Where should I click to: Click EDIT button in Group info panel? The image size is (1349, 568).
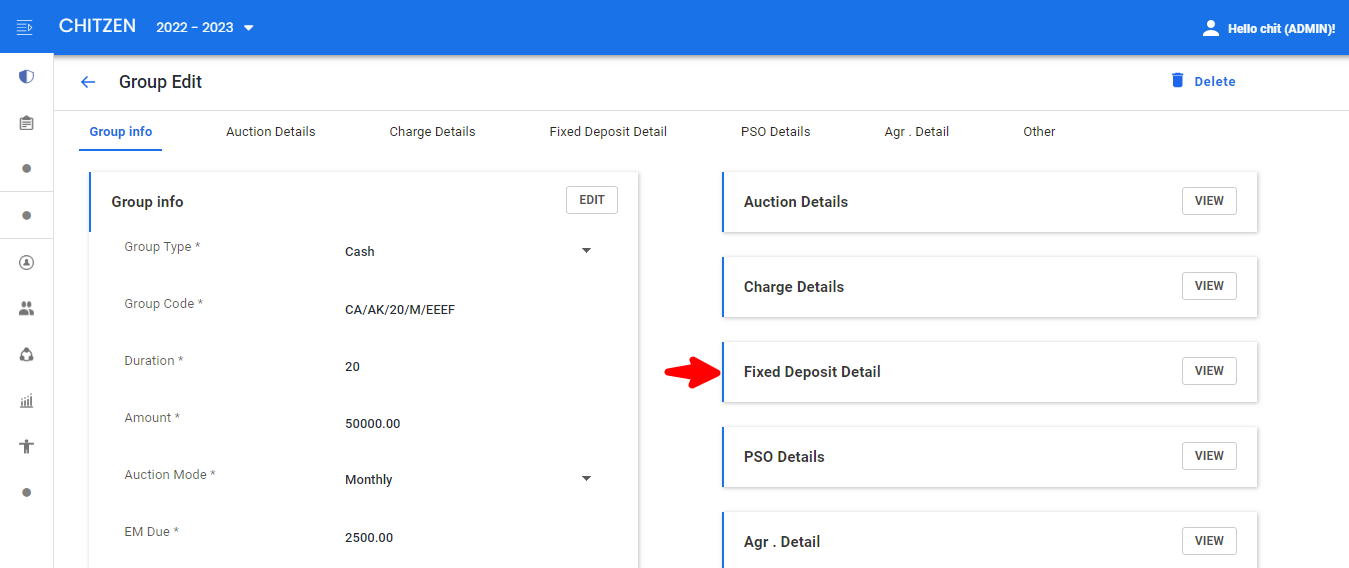[592, 200]
